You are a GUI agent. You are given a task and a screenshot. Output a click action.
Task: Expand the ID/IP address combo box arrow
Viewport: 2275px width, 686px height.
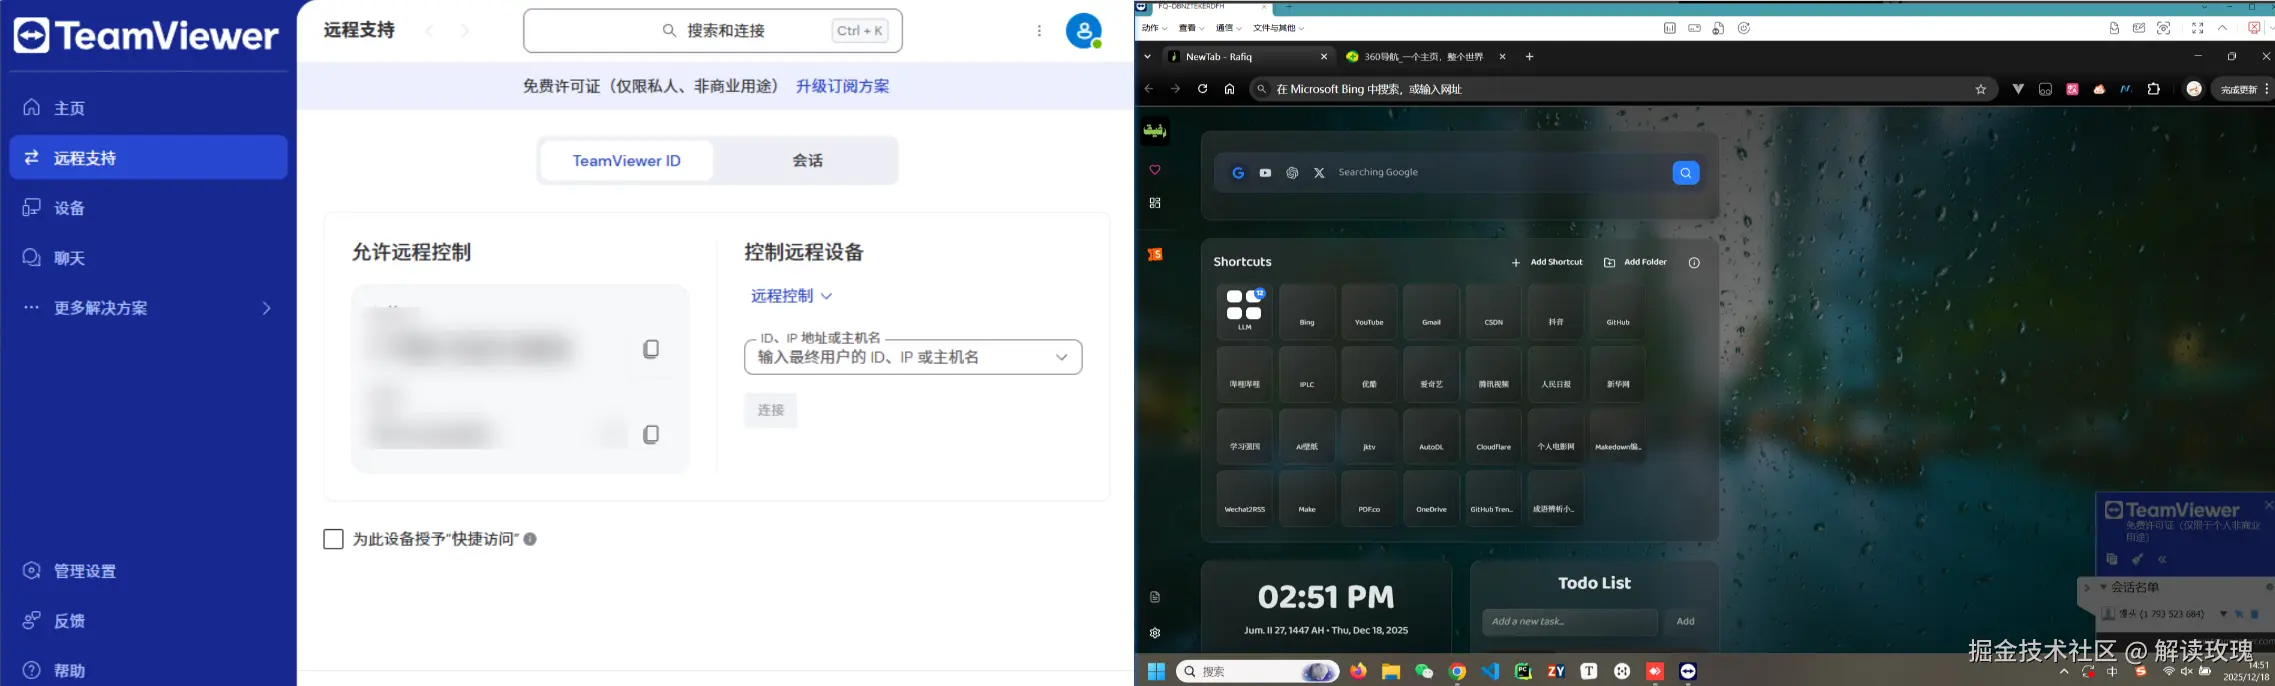click(1061, 357)
